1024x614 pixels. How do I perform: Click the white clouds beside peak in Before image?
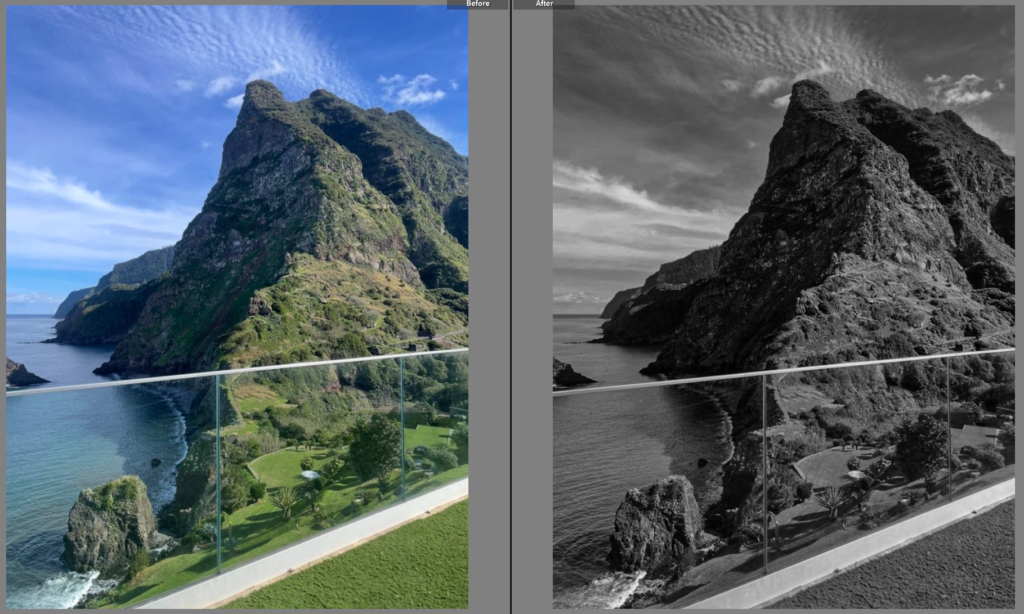(x=412, y=90)
